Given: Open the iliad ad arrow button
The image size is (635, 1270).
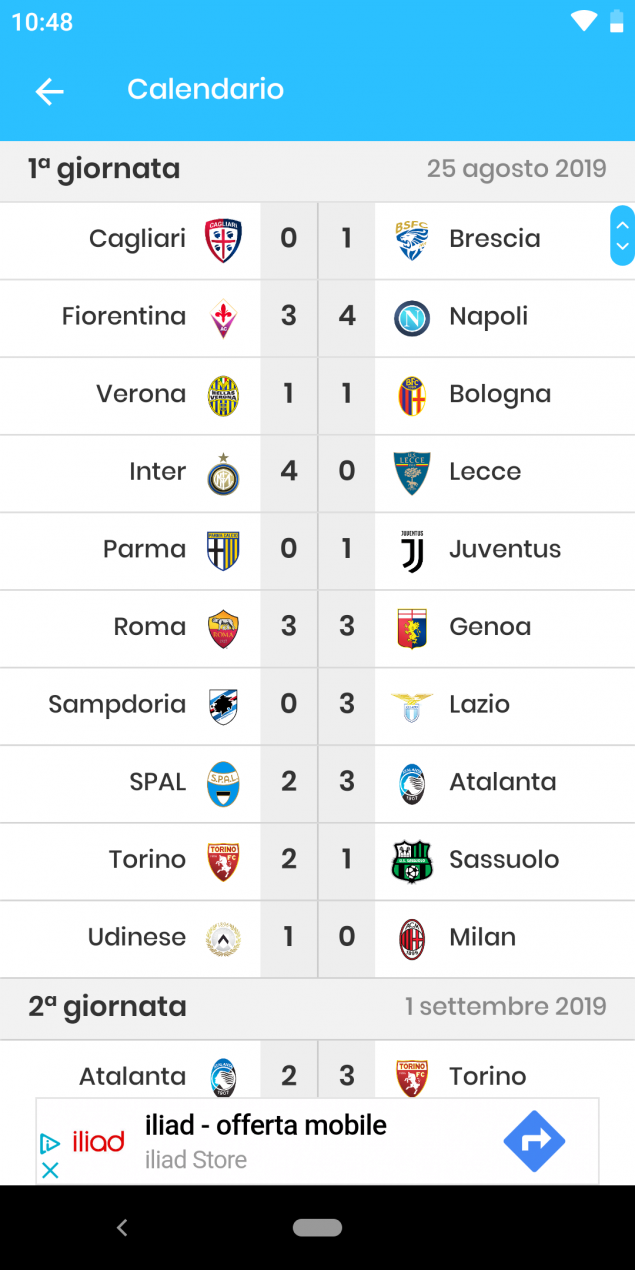Looking at the screenshot, I should (x=534, y=1141).
